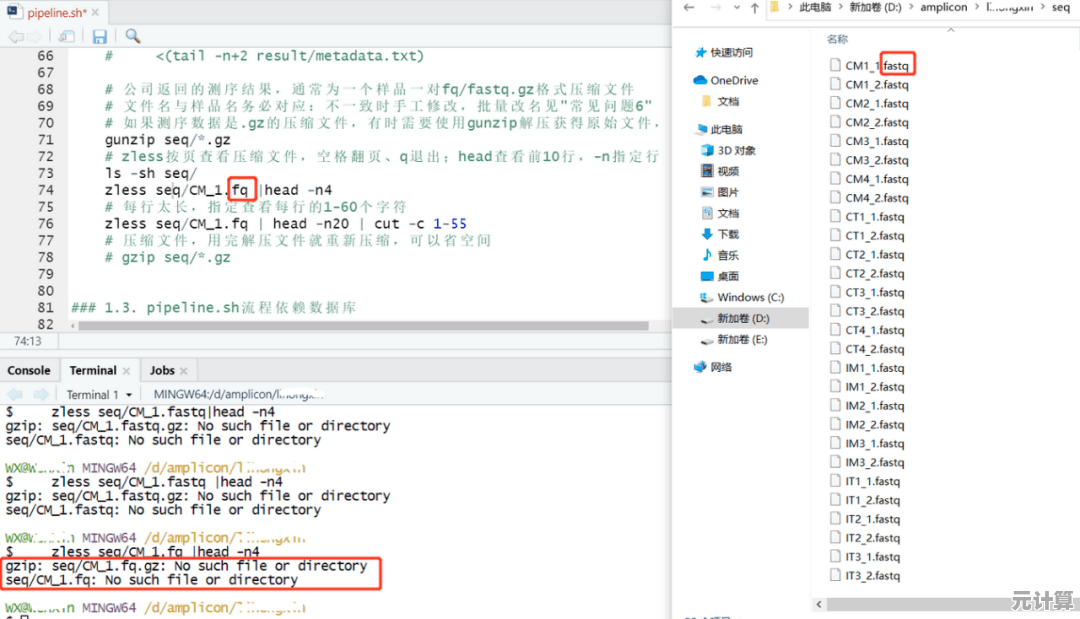This screenshot has height=619, width=1080.
Task: Click the forward arrow in editor toolbar
Action: tap(34, 36)
